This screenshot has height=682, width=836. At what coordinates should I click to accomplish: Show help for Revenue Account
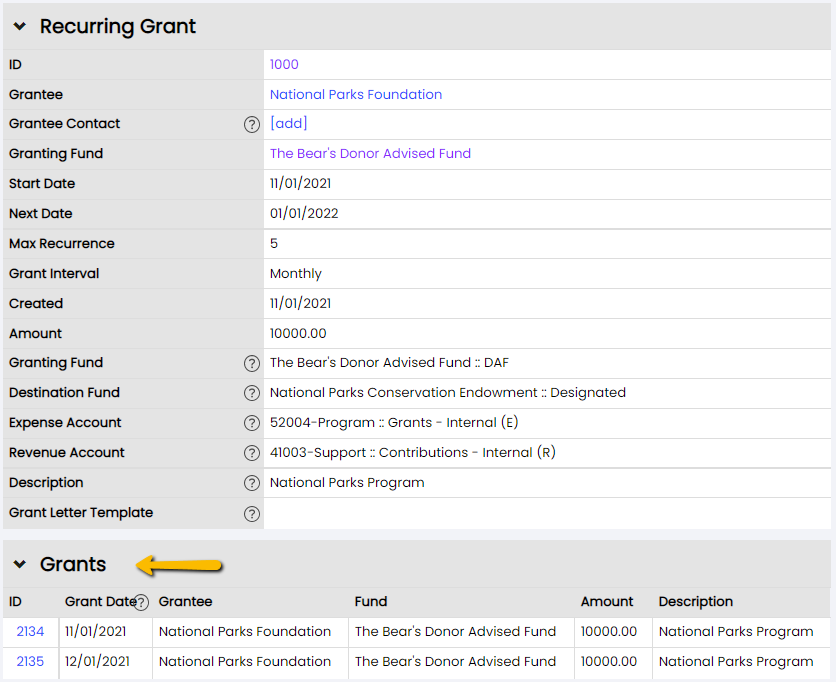point(252,453)
